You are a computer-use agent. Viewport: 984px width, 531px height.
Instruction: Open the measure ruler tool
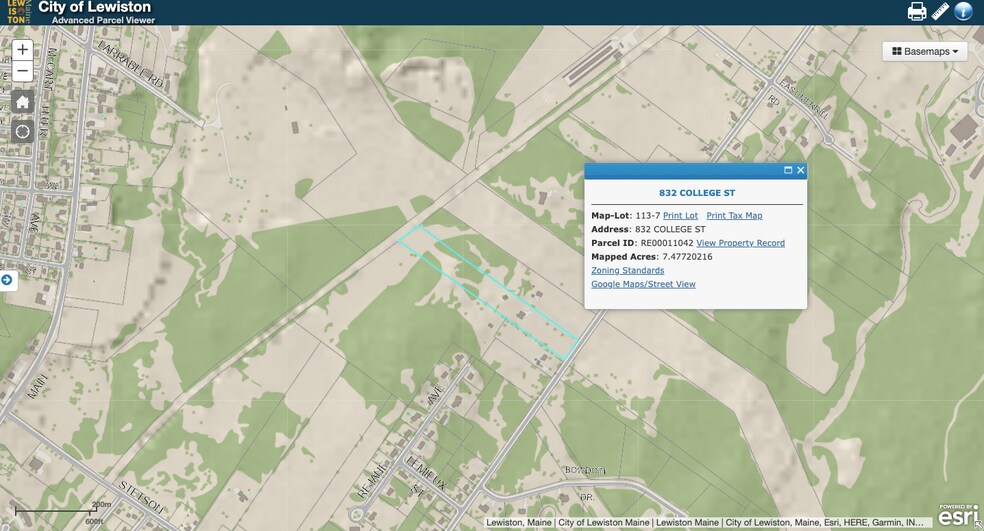tap(940, 11)
